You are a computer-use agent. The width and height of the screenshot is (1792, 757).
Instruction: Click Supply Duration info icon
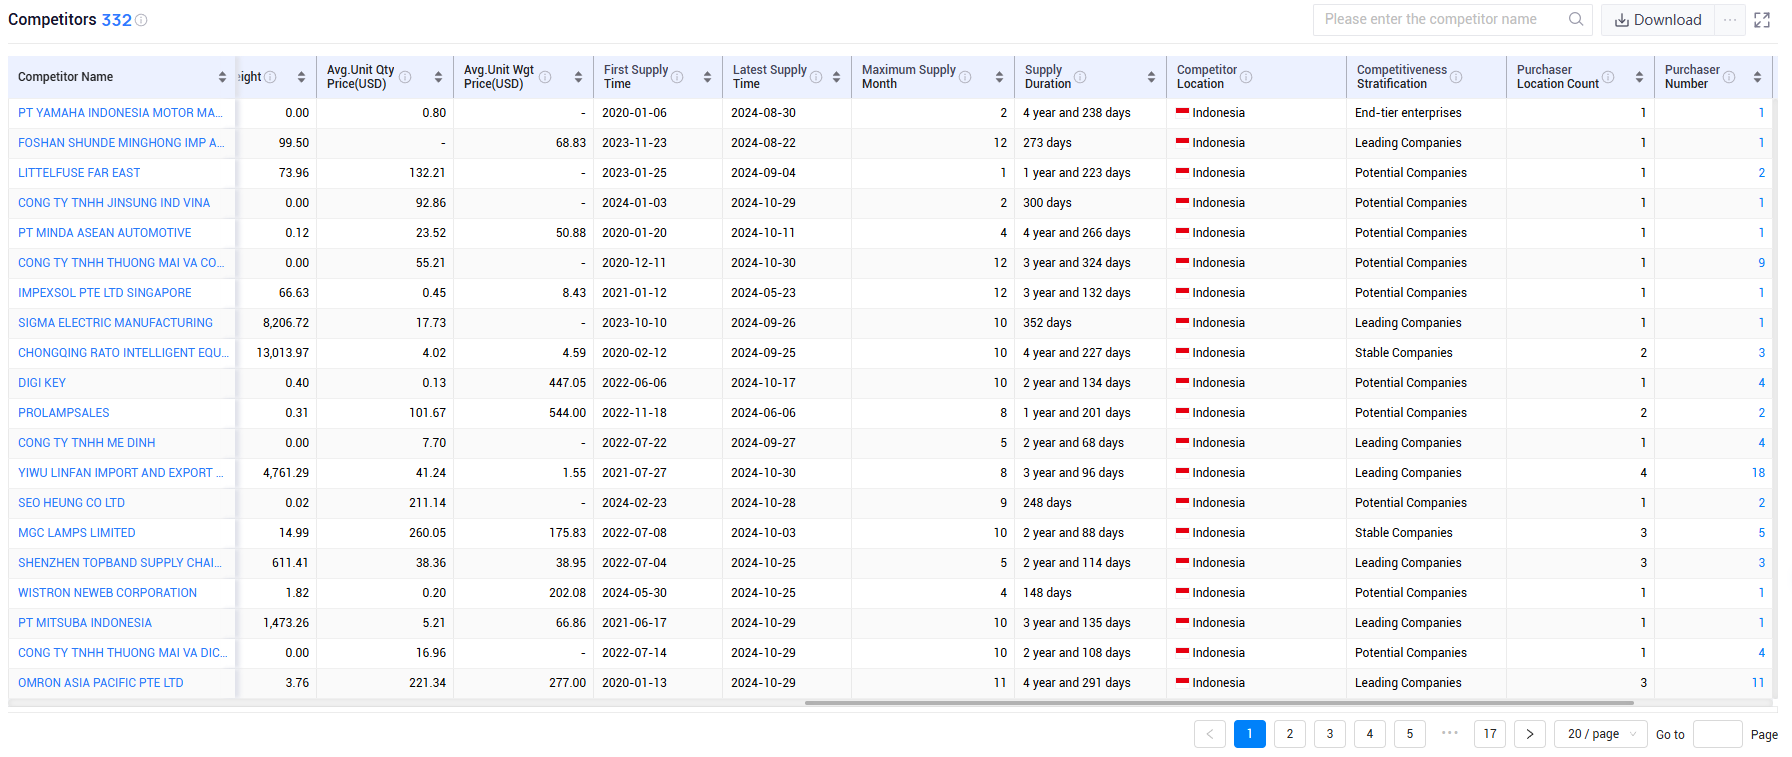tap(1080, 77)
